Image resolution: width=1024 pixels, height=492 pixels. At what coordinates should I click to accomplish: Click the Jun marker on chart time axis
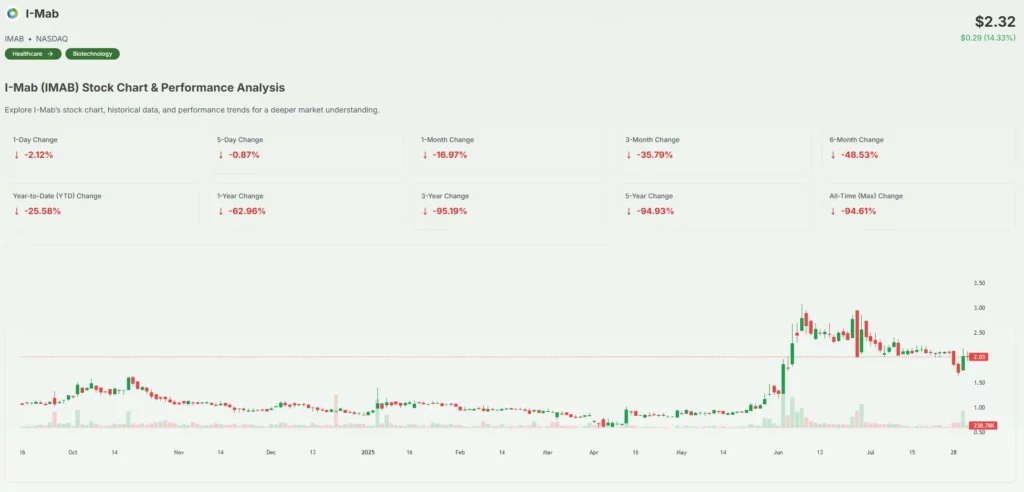tap(777, 452)
